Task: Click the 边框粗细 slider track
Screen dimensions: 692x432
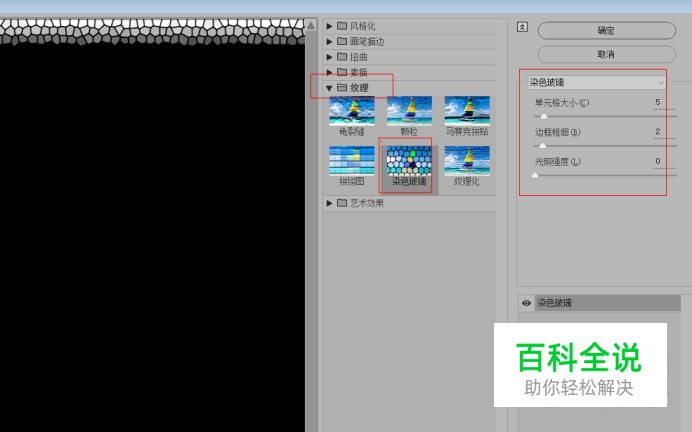Action: [605, 146]
